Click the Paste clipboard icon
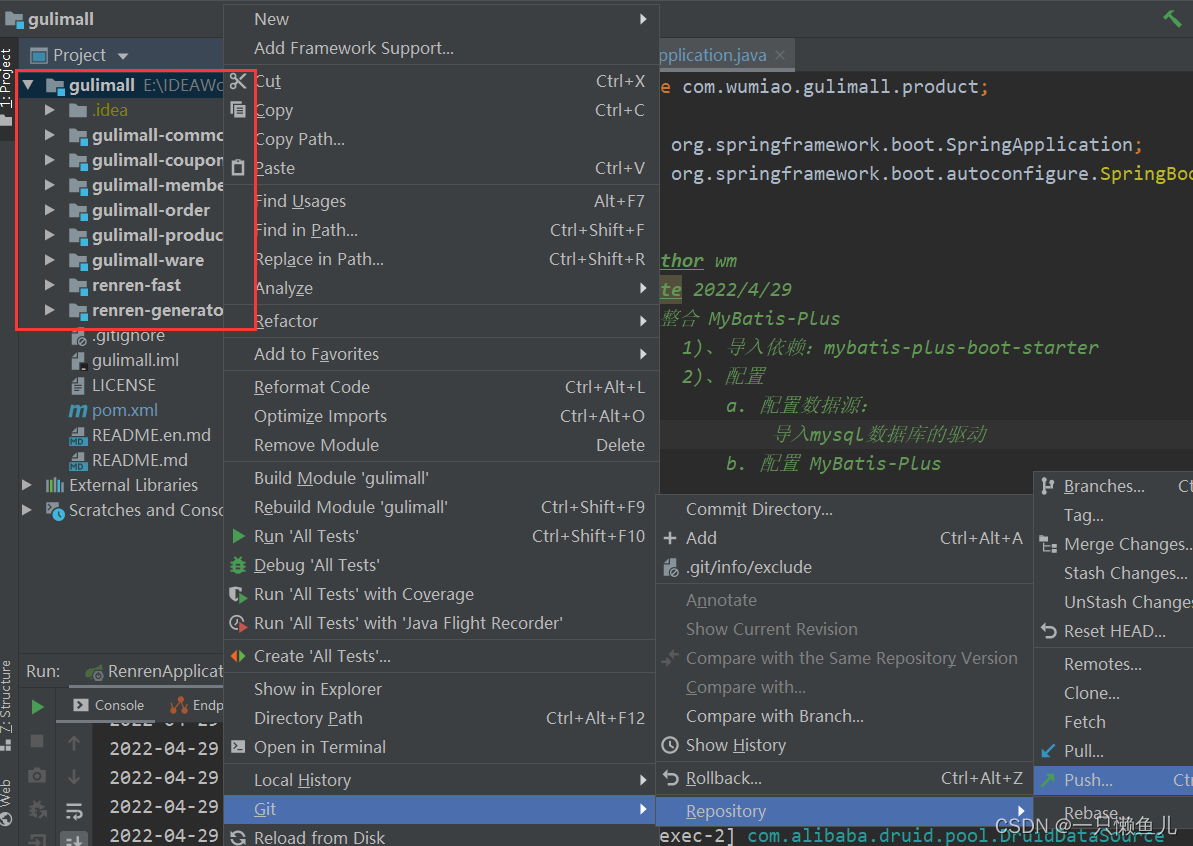The width and height of the screenshot is (1193, 846). tap(238, 167)
